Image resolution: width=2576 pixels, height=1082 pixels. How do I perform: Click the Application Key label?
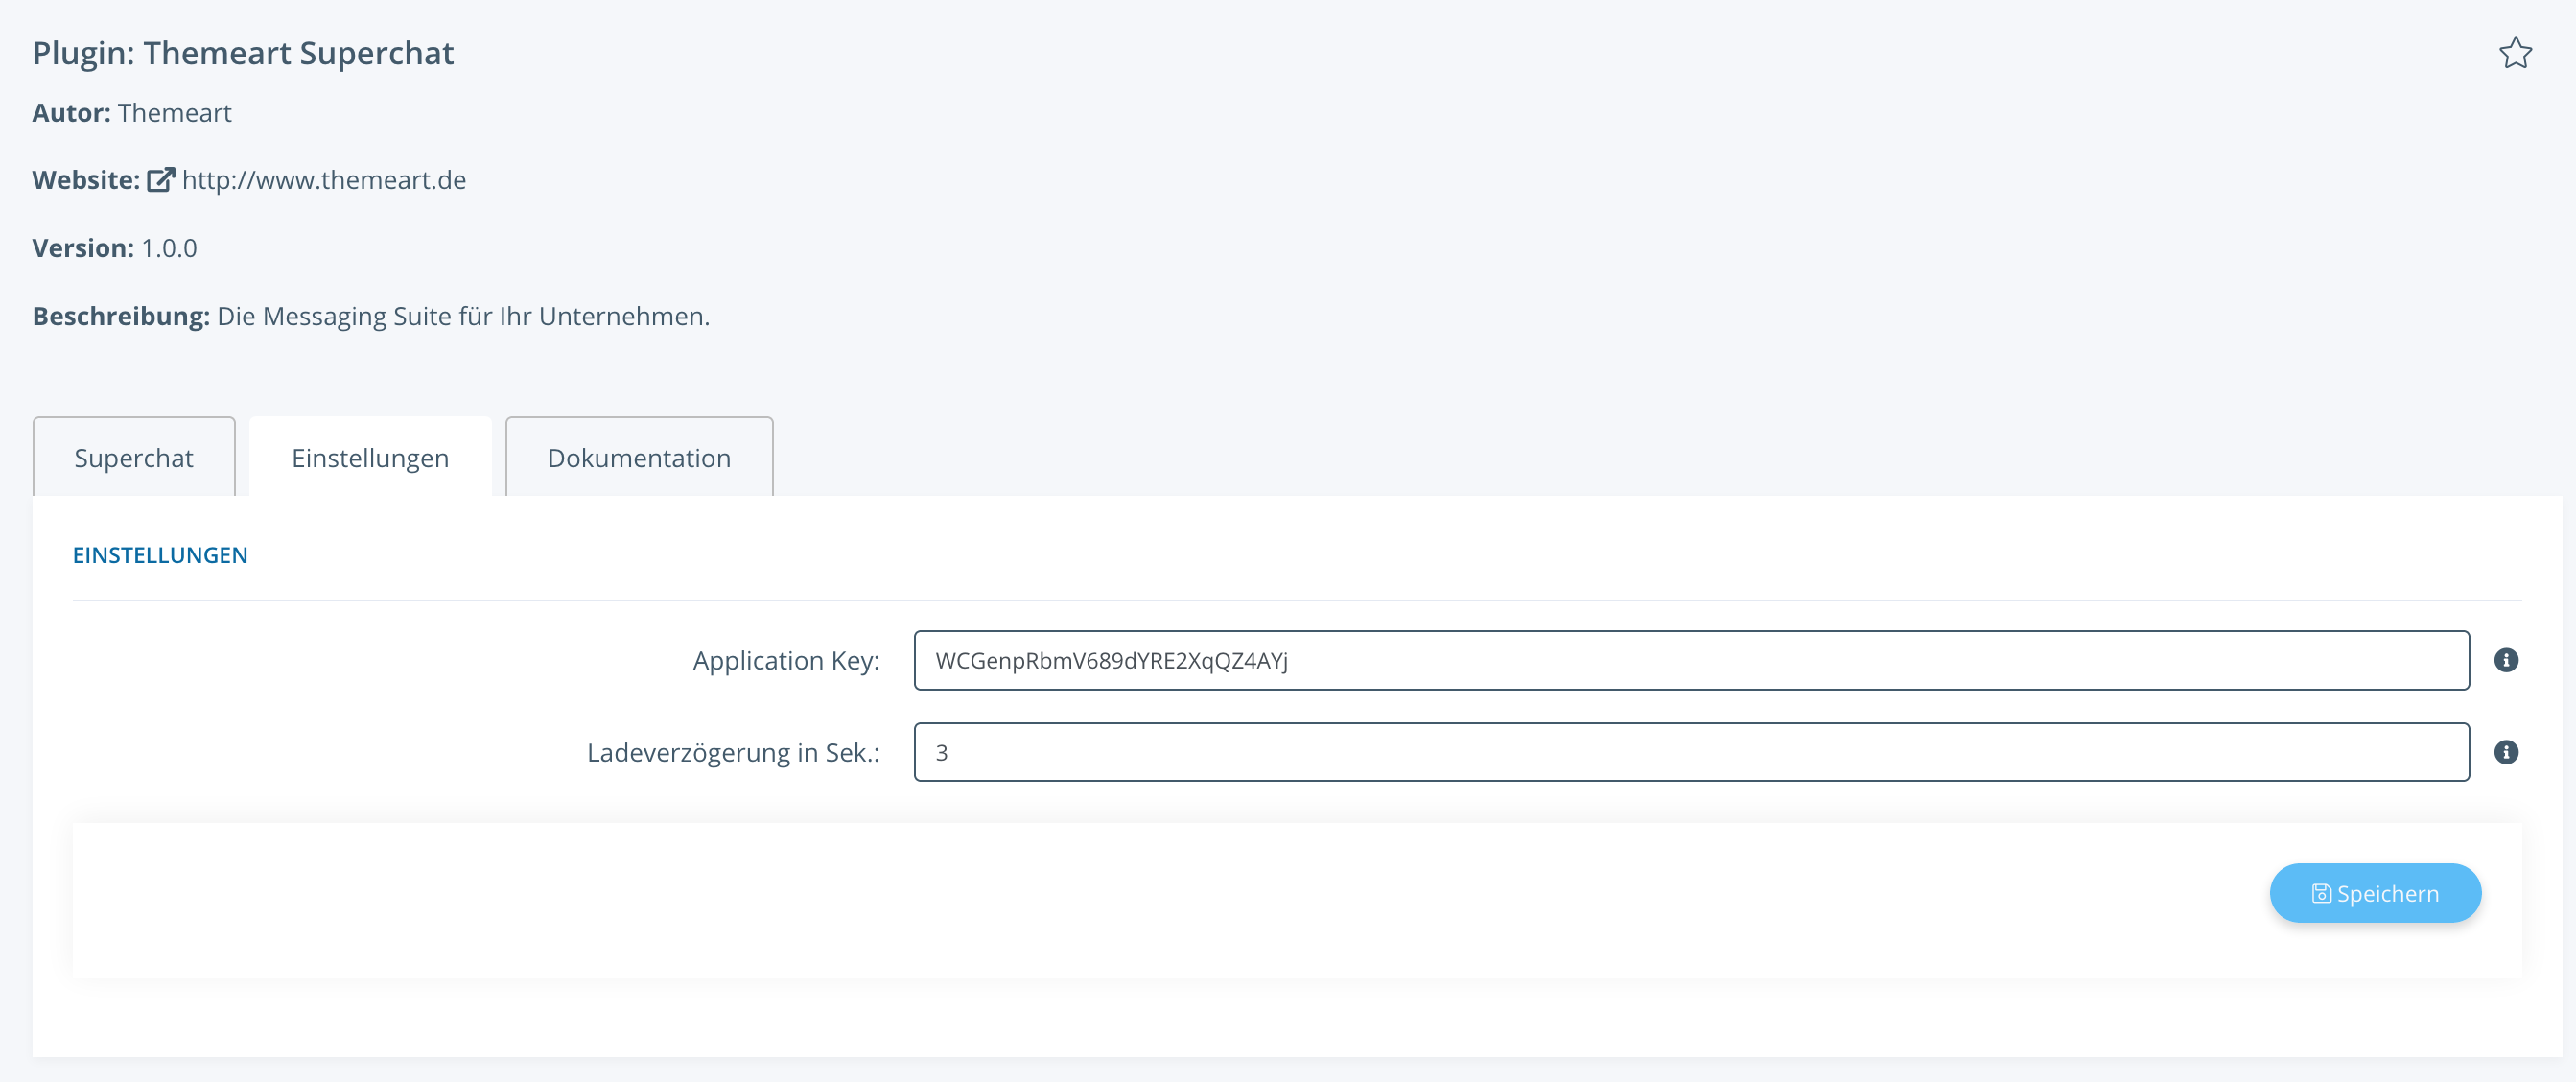point(786,660)
